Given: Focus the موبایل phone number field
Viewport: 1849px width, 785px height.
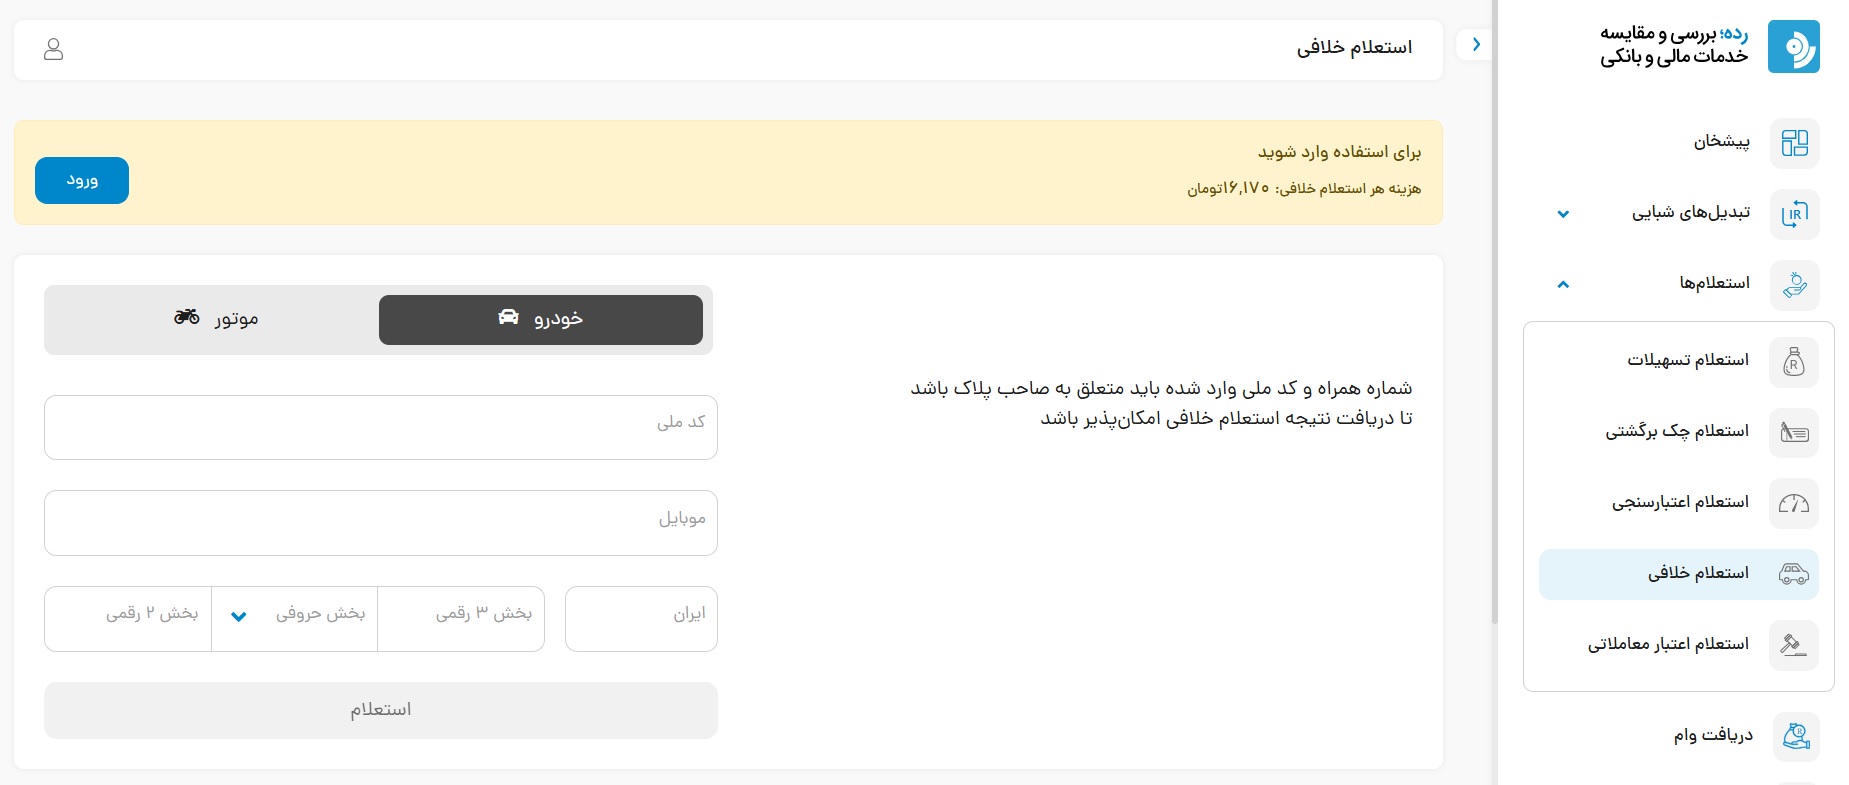Looking at the screenshot, I should click(380, 523).
